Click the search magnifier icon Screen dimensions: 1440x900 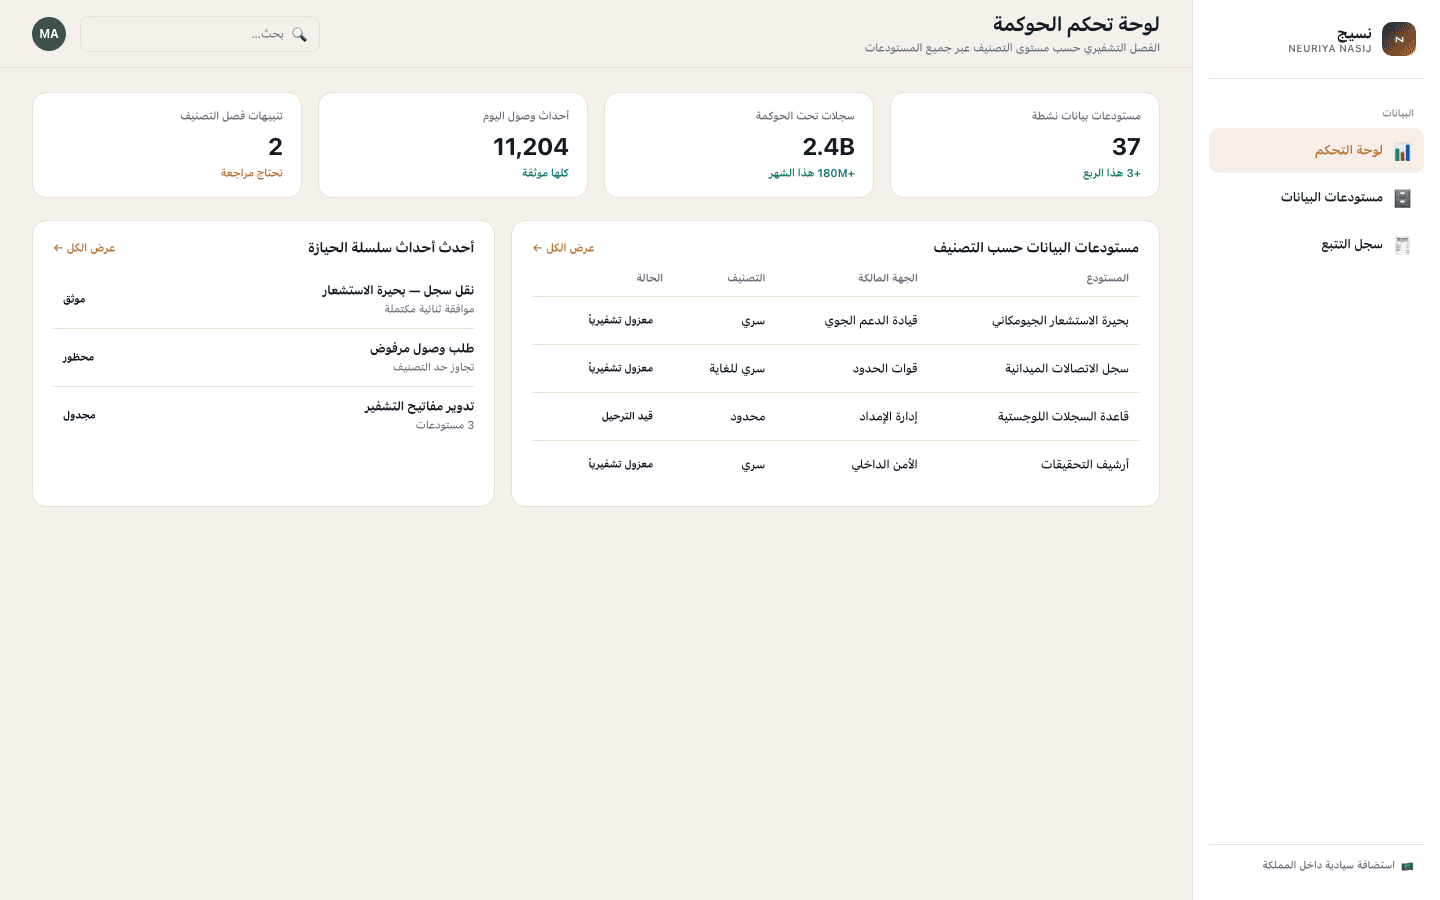tap(299, 34)
